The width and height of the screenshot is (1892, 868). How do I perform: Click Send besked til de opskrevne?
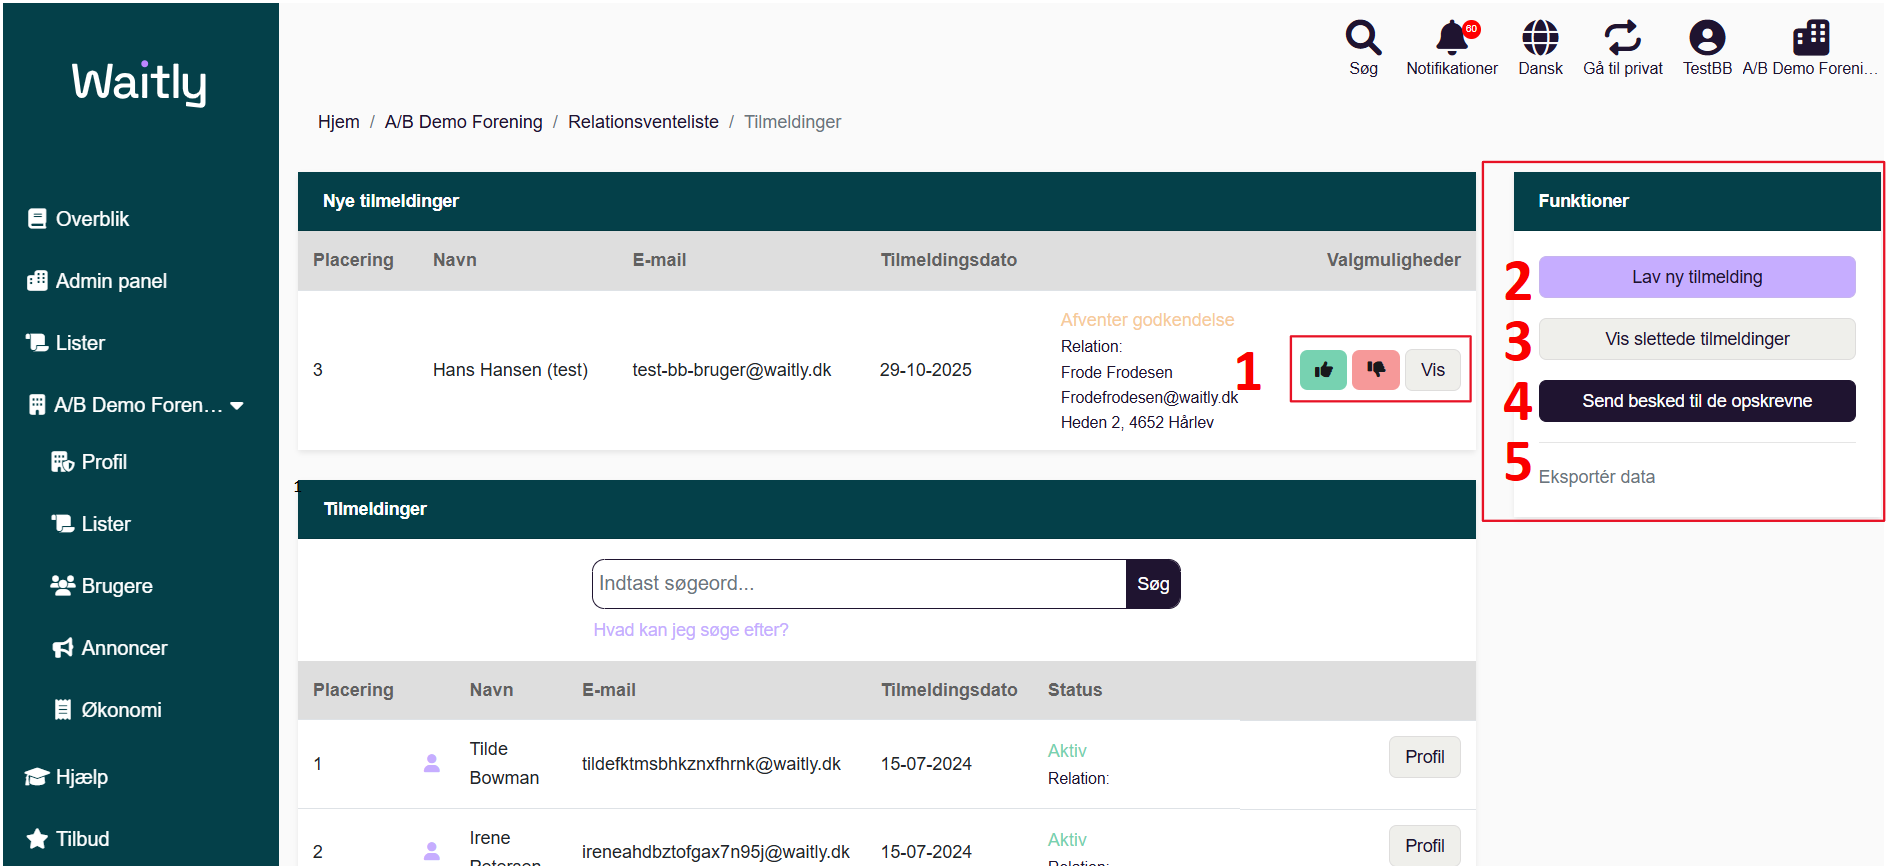1697,401
